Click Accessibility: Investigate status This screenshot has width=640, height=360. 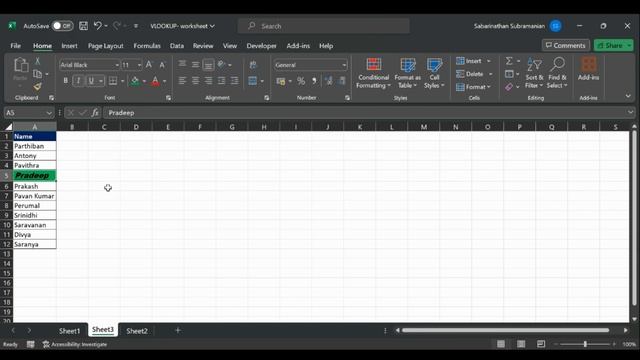click(x=75, y=344)
